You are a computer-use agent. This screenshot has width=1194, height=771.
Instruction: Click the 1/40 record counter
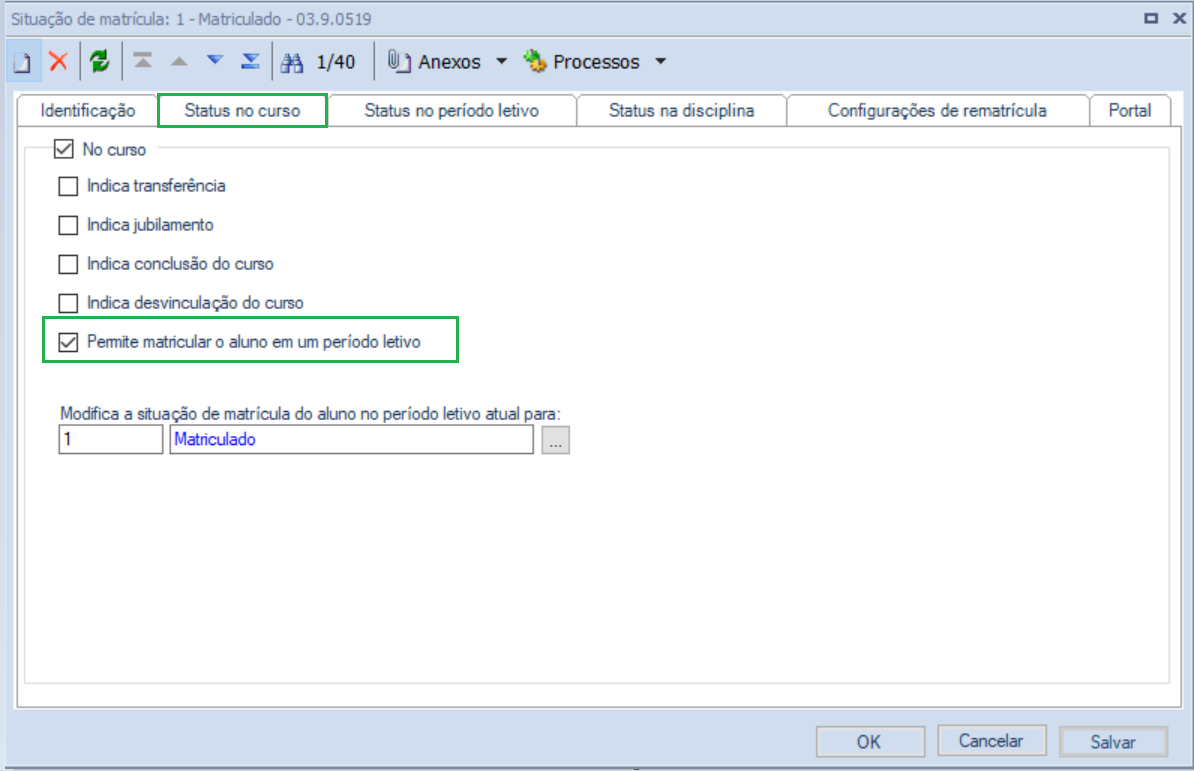[x=336, y=62]
